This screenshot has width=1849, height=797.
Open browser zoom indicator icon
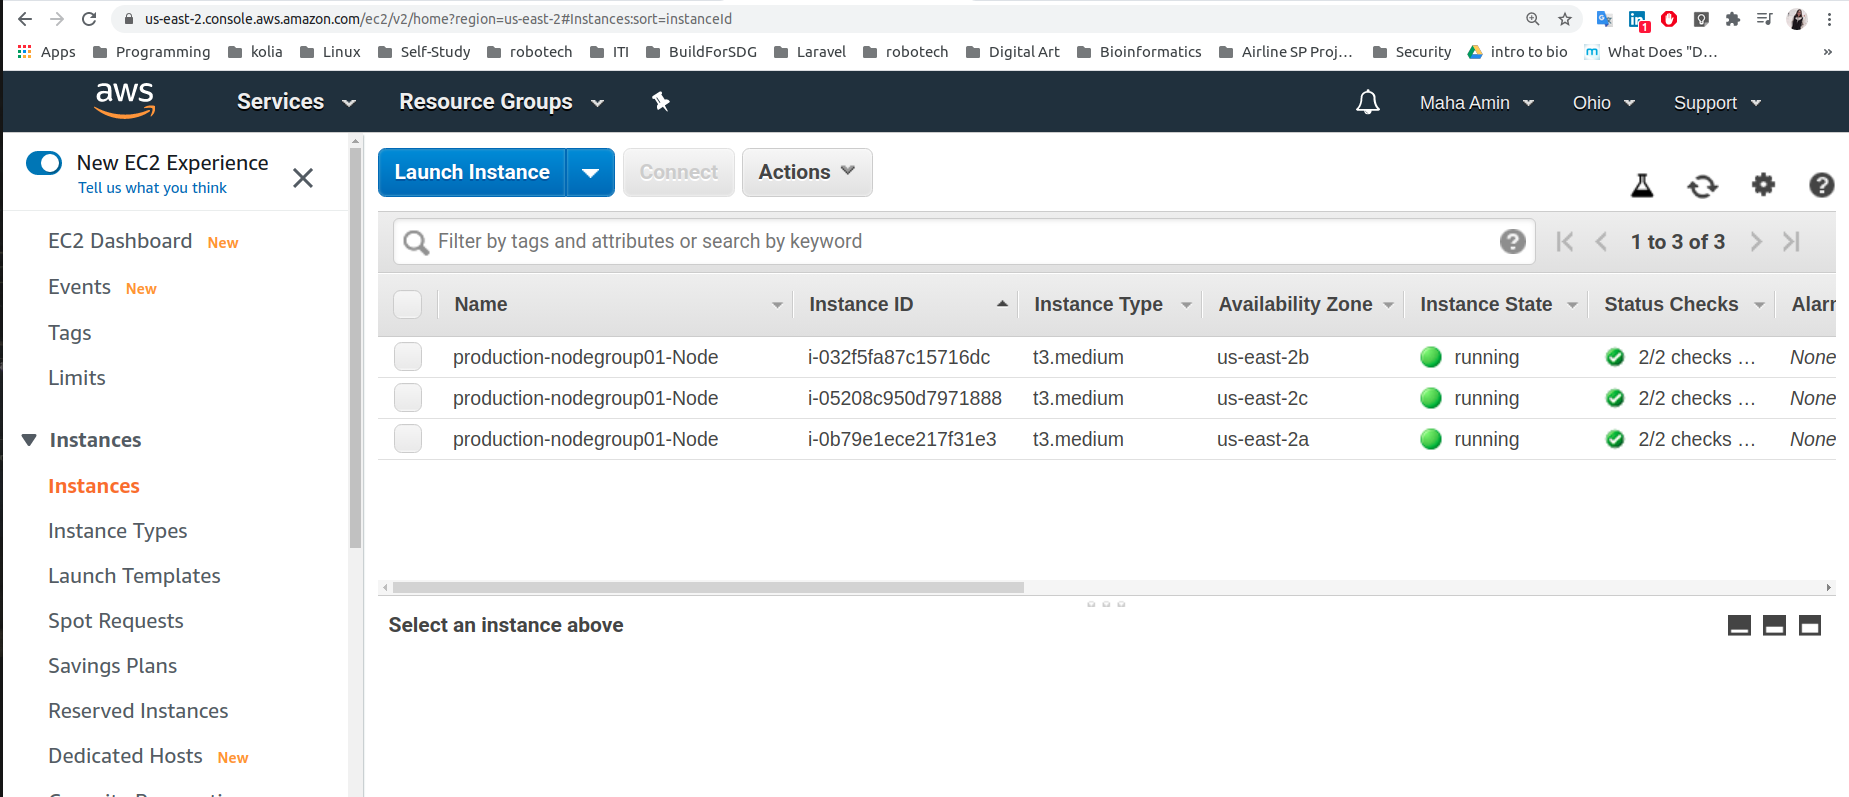point(1533,19)
